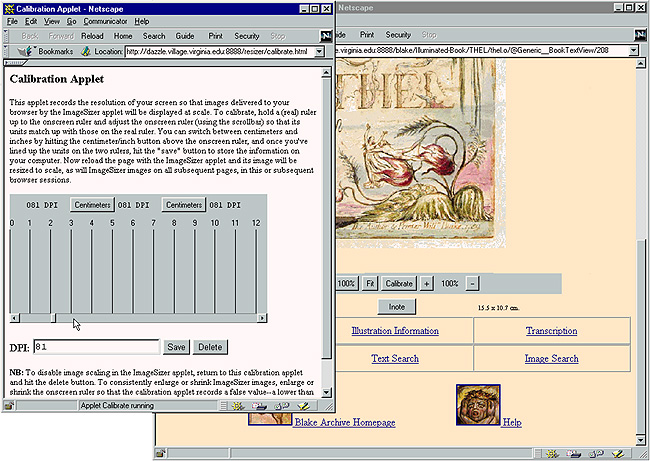The height and width of the screenshot is (461, 650).
Task: Click Print in the back Netscape window toolbar
Action: pos(367,35)
